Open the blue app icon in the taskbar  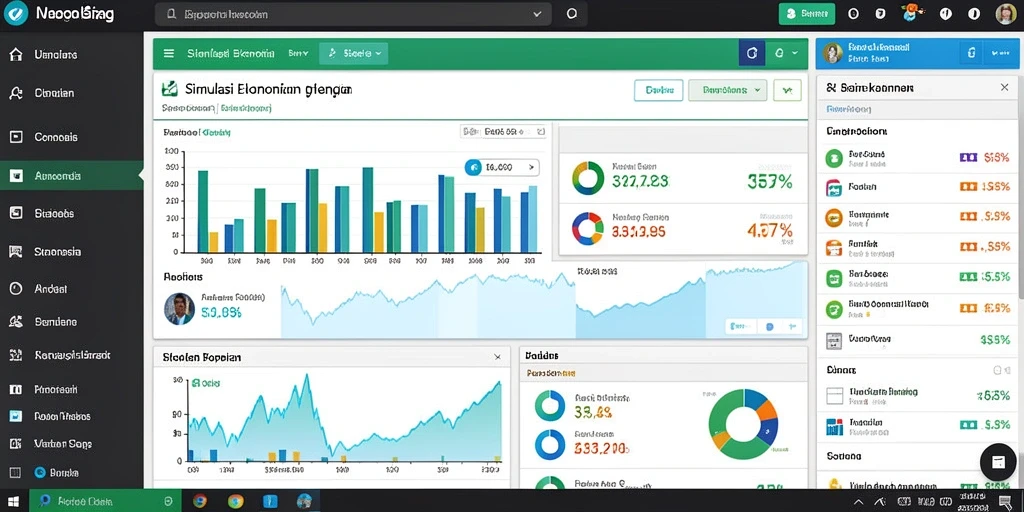click(x=270, y=501)
